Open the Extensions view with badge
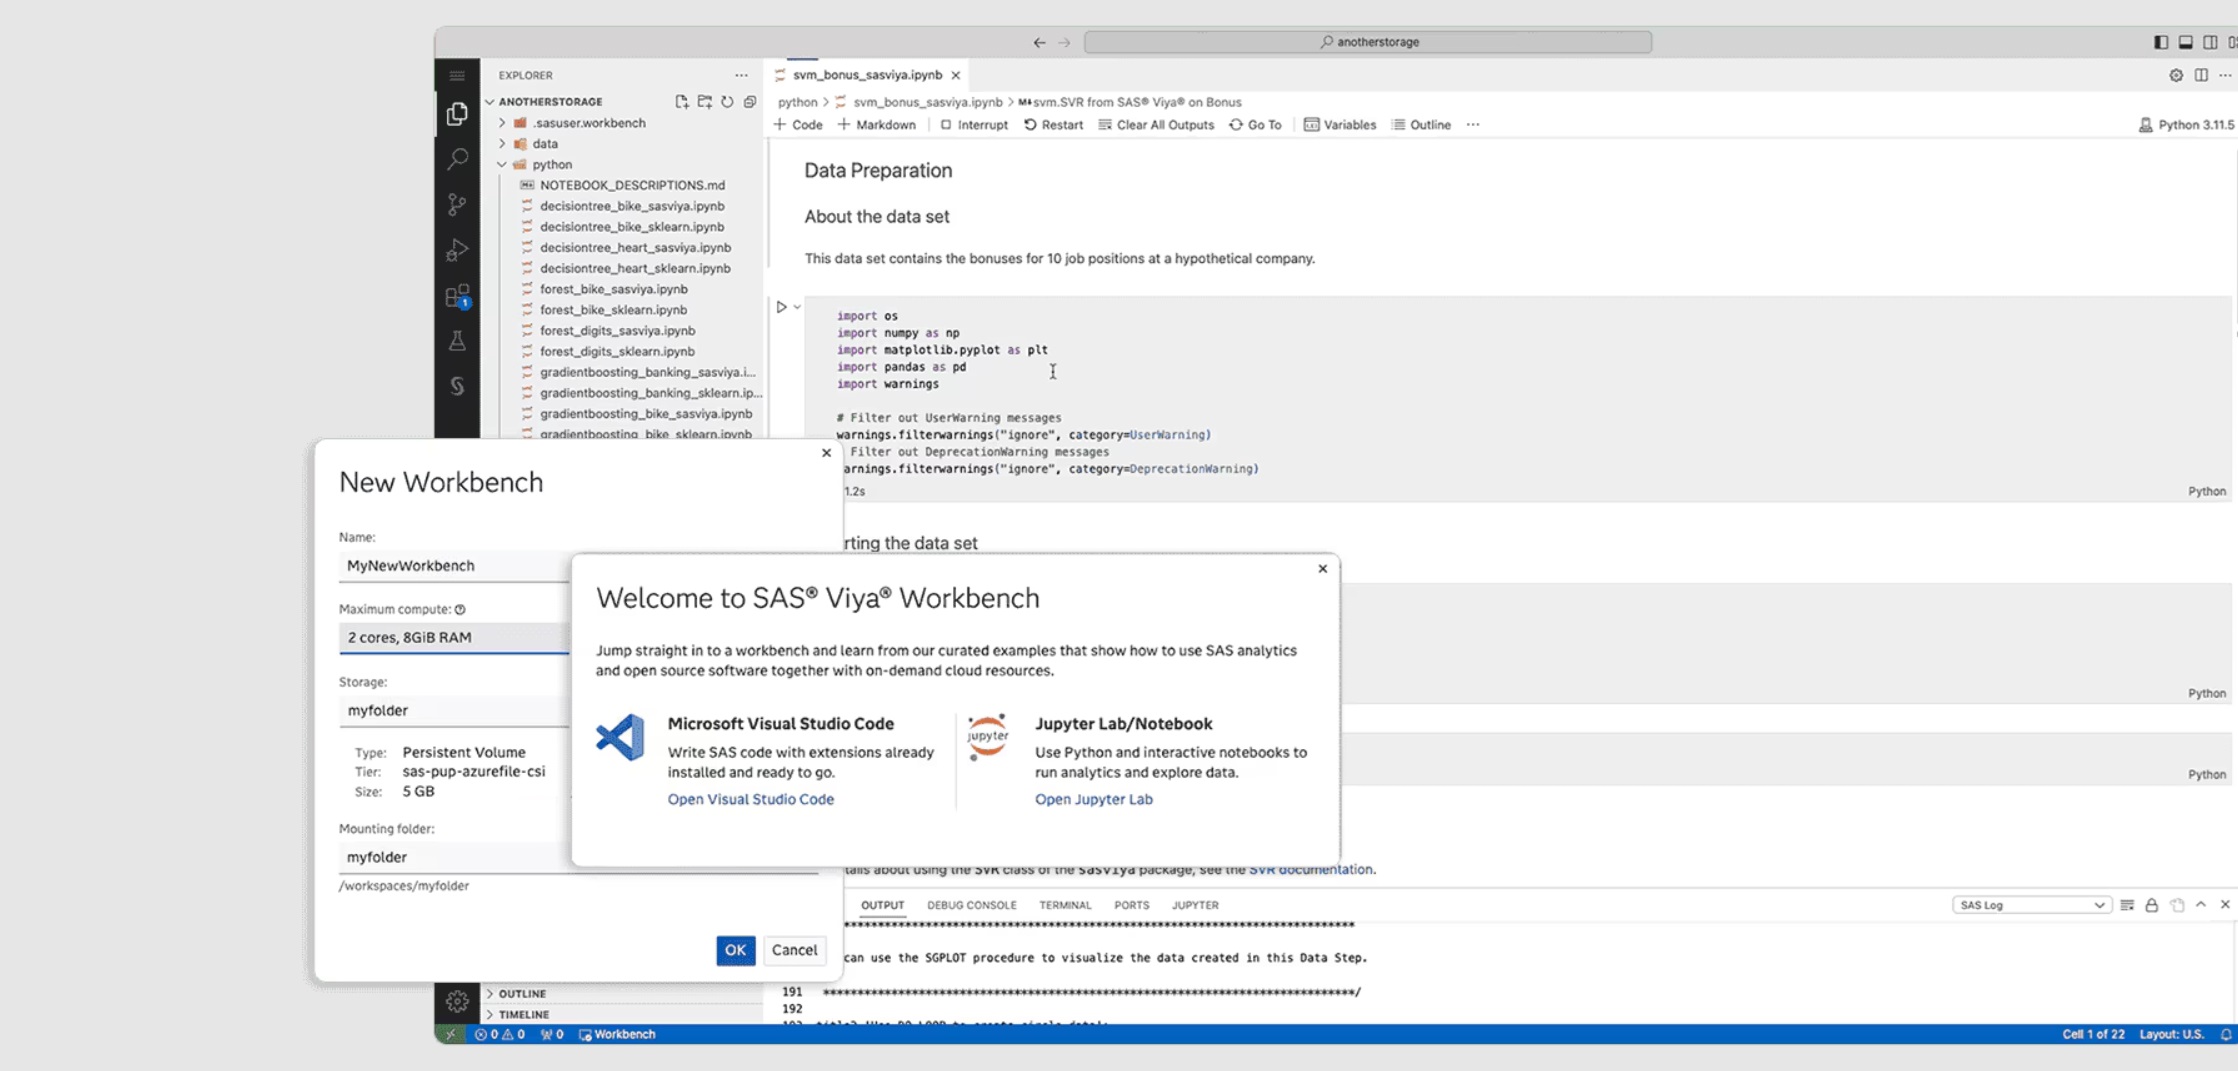 click(x=457, y=296)
